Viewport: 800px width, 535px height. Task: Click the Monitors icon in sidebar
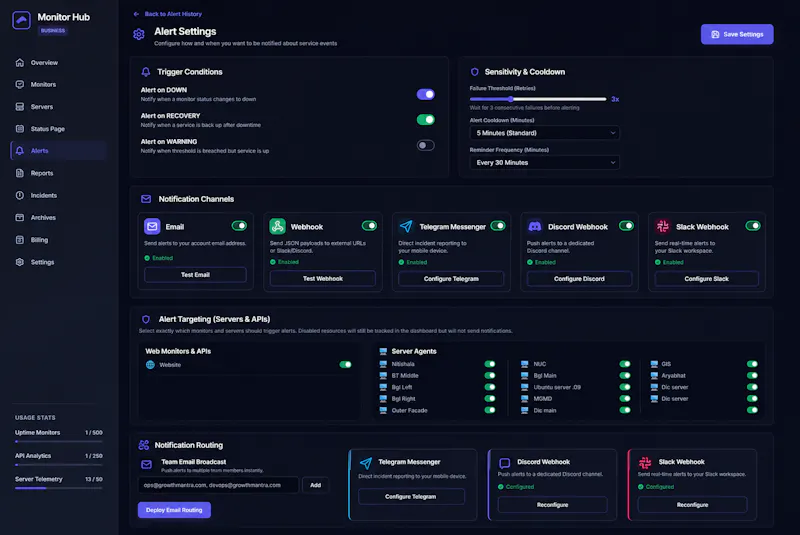click(x=20, y=85)
